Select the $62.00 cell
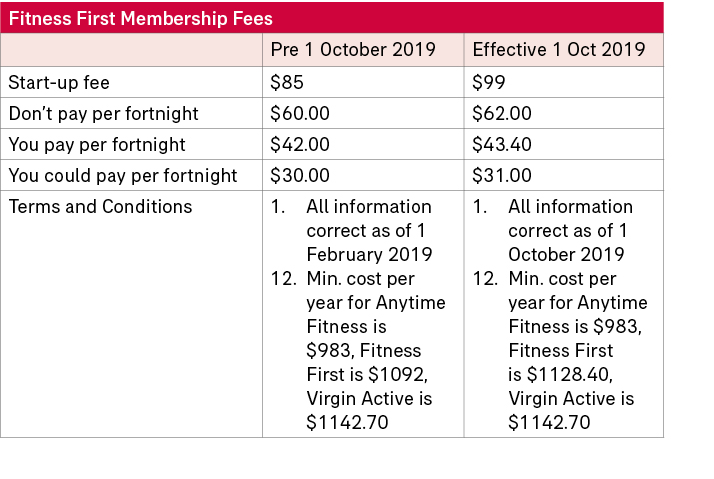The image size is (714, 479). (x=501, y=113)
